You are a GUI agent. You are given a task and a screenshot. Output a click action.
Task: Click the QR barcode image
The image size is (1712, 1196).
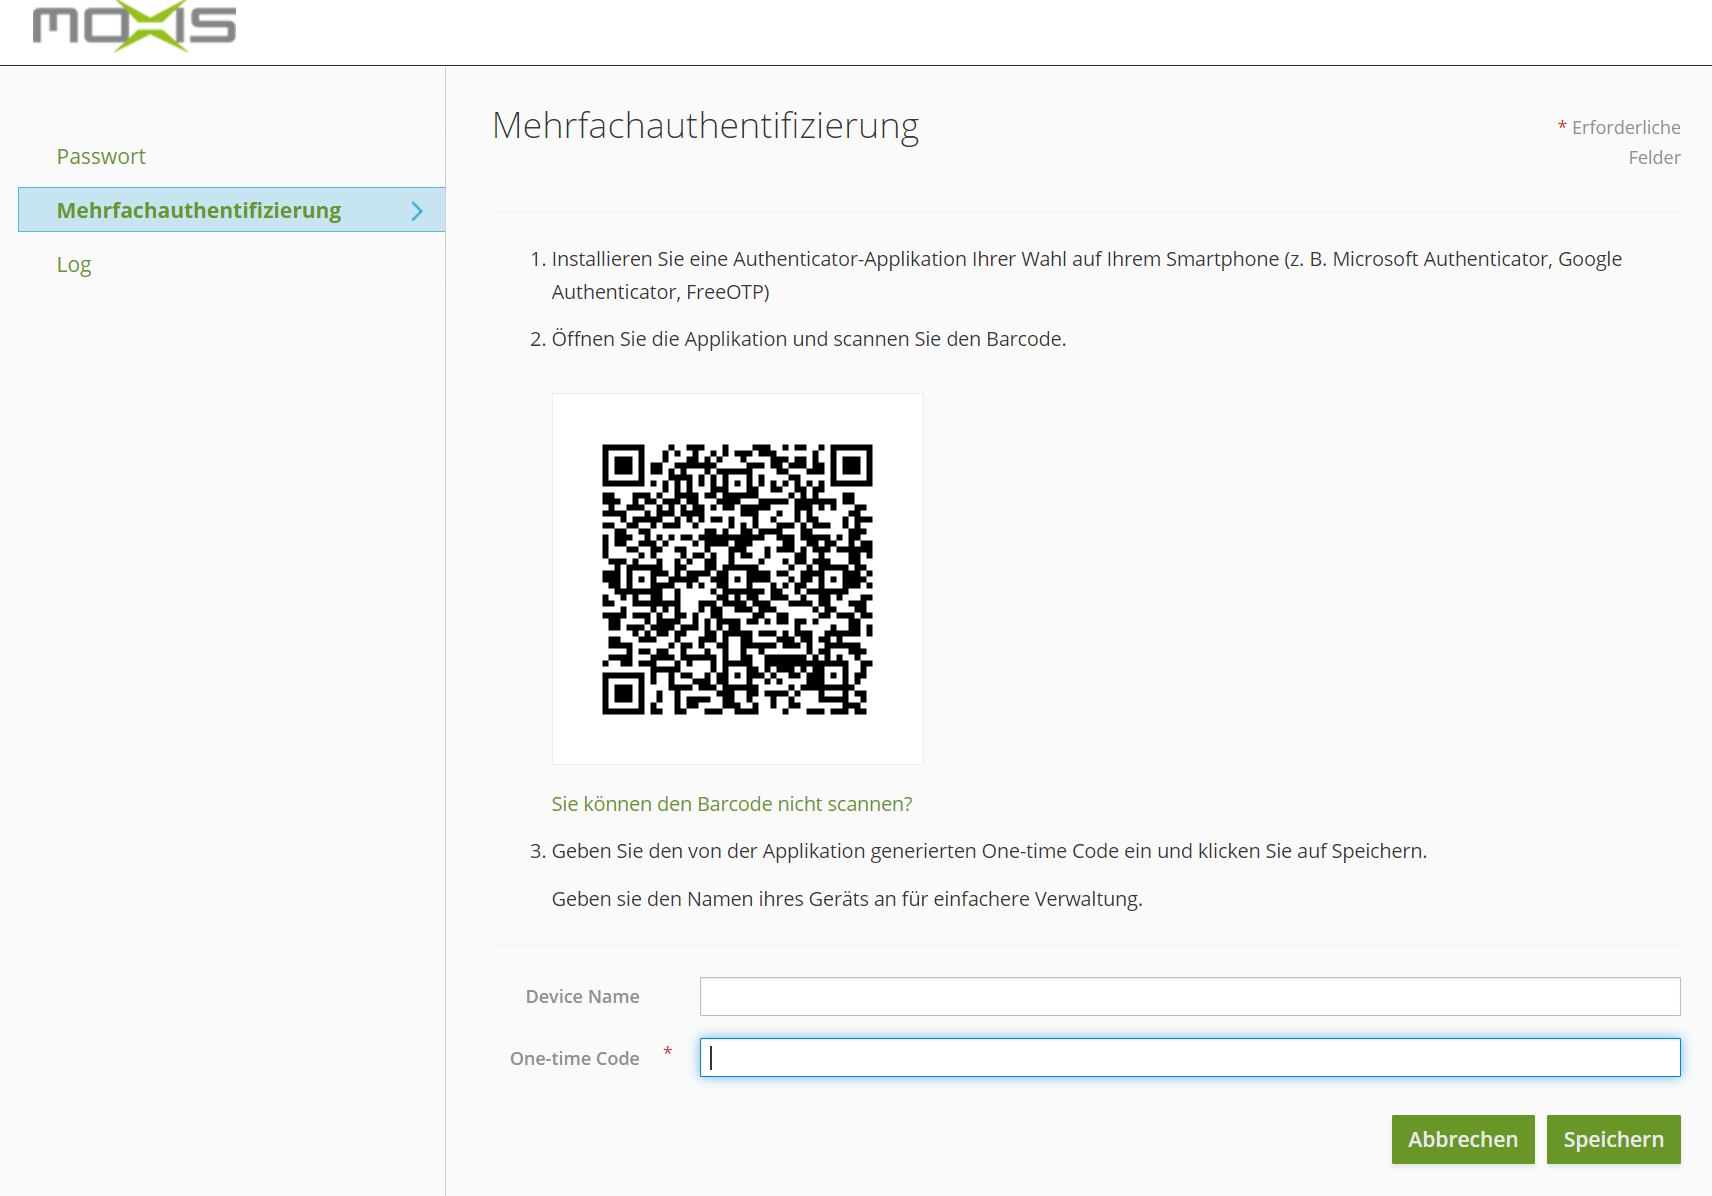coord(737,578)
